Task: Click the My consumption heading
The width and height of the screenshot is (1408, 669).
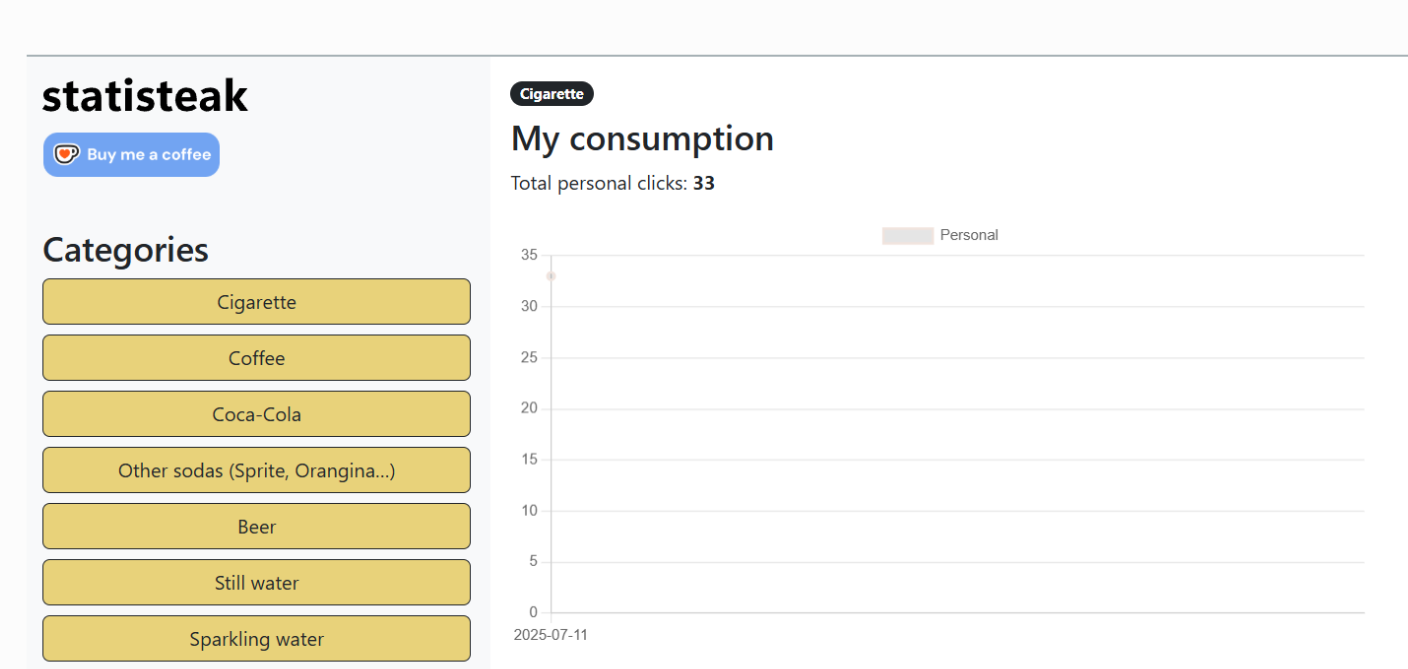Action: (642, 138)
